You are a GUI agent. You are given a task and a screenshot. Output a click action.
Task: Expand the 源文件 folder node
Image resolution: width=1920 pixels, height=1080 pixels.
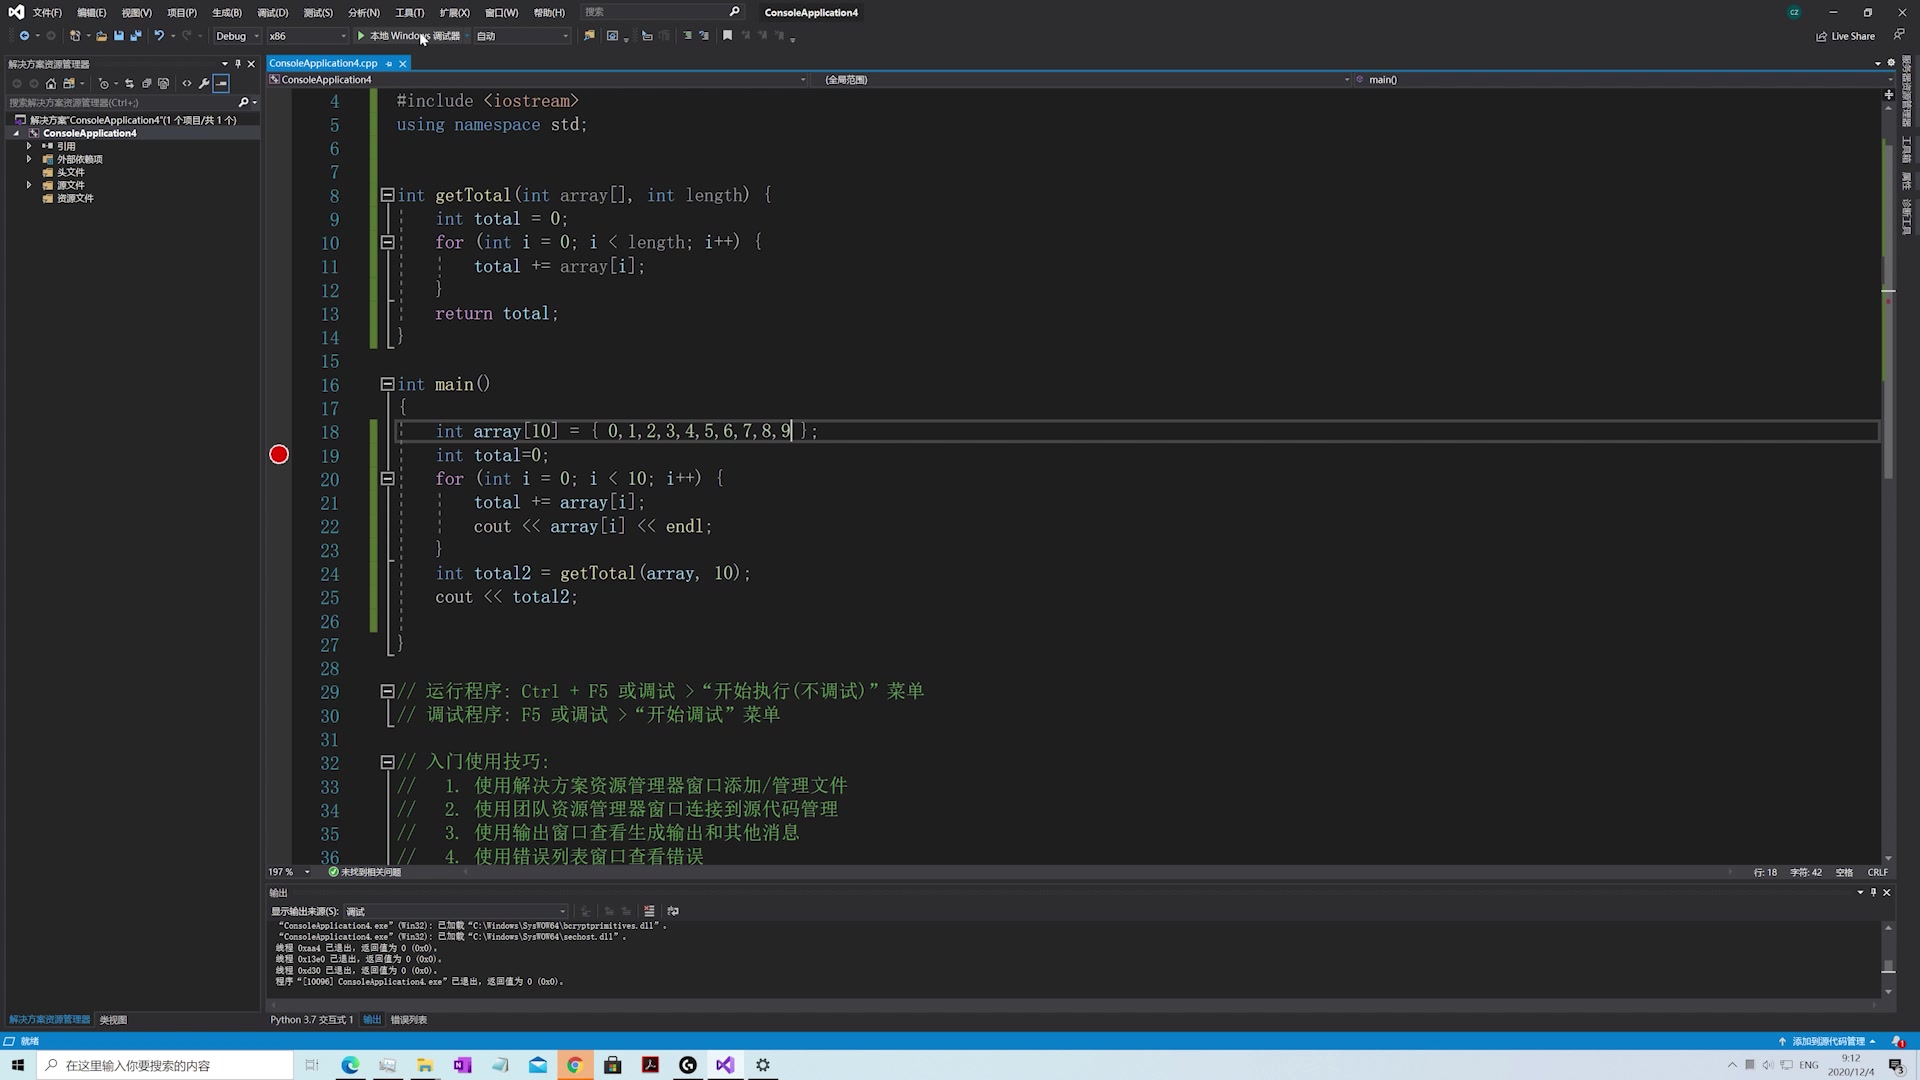(29, 185)
